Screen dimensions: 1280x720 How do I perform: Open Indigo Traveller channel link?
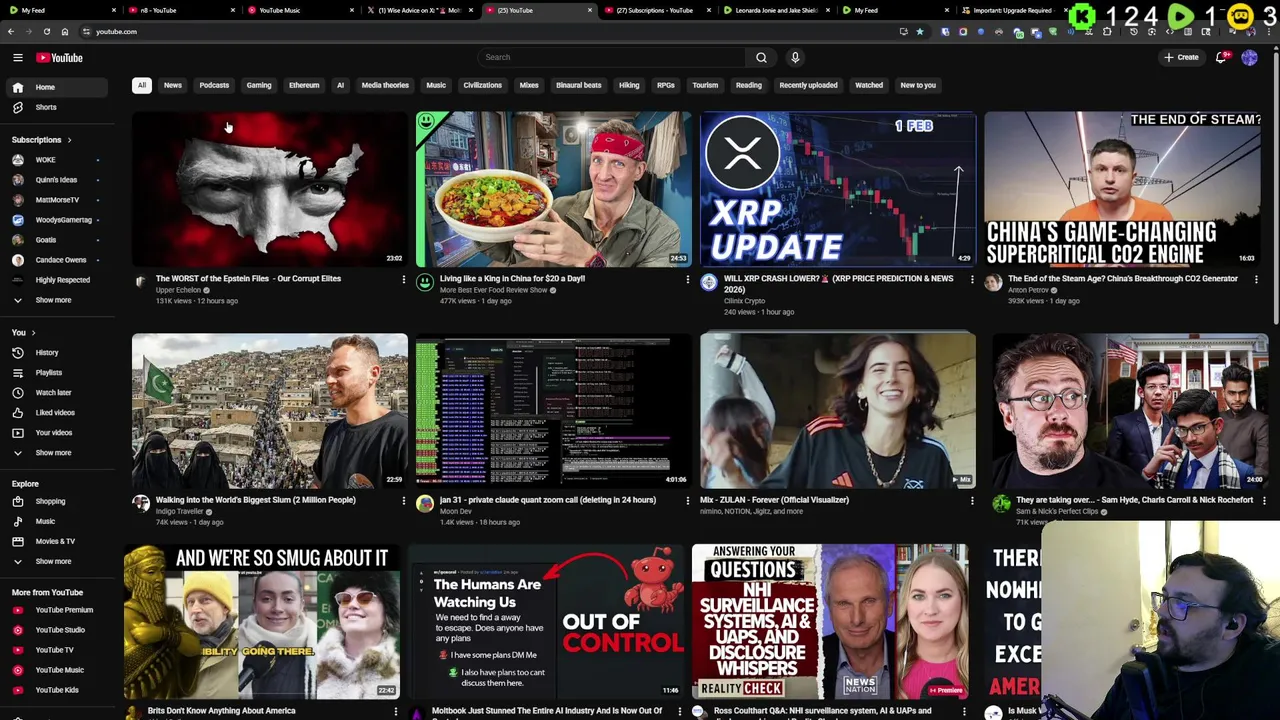[179, 511]
